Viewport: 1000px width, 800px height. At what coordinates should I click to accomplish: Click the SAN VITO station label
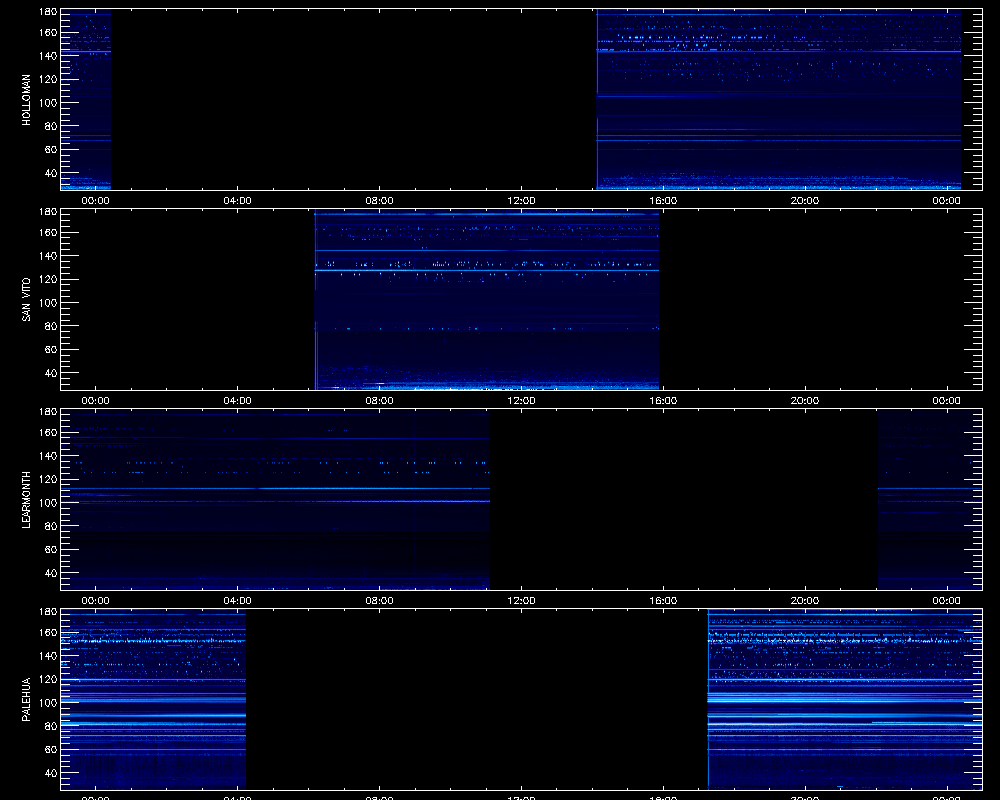click(x=26, y=299)
